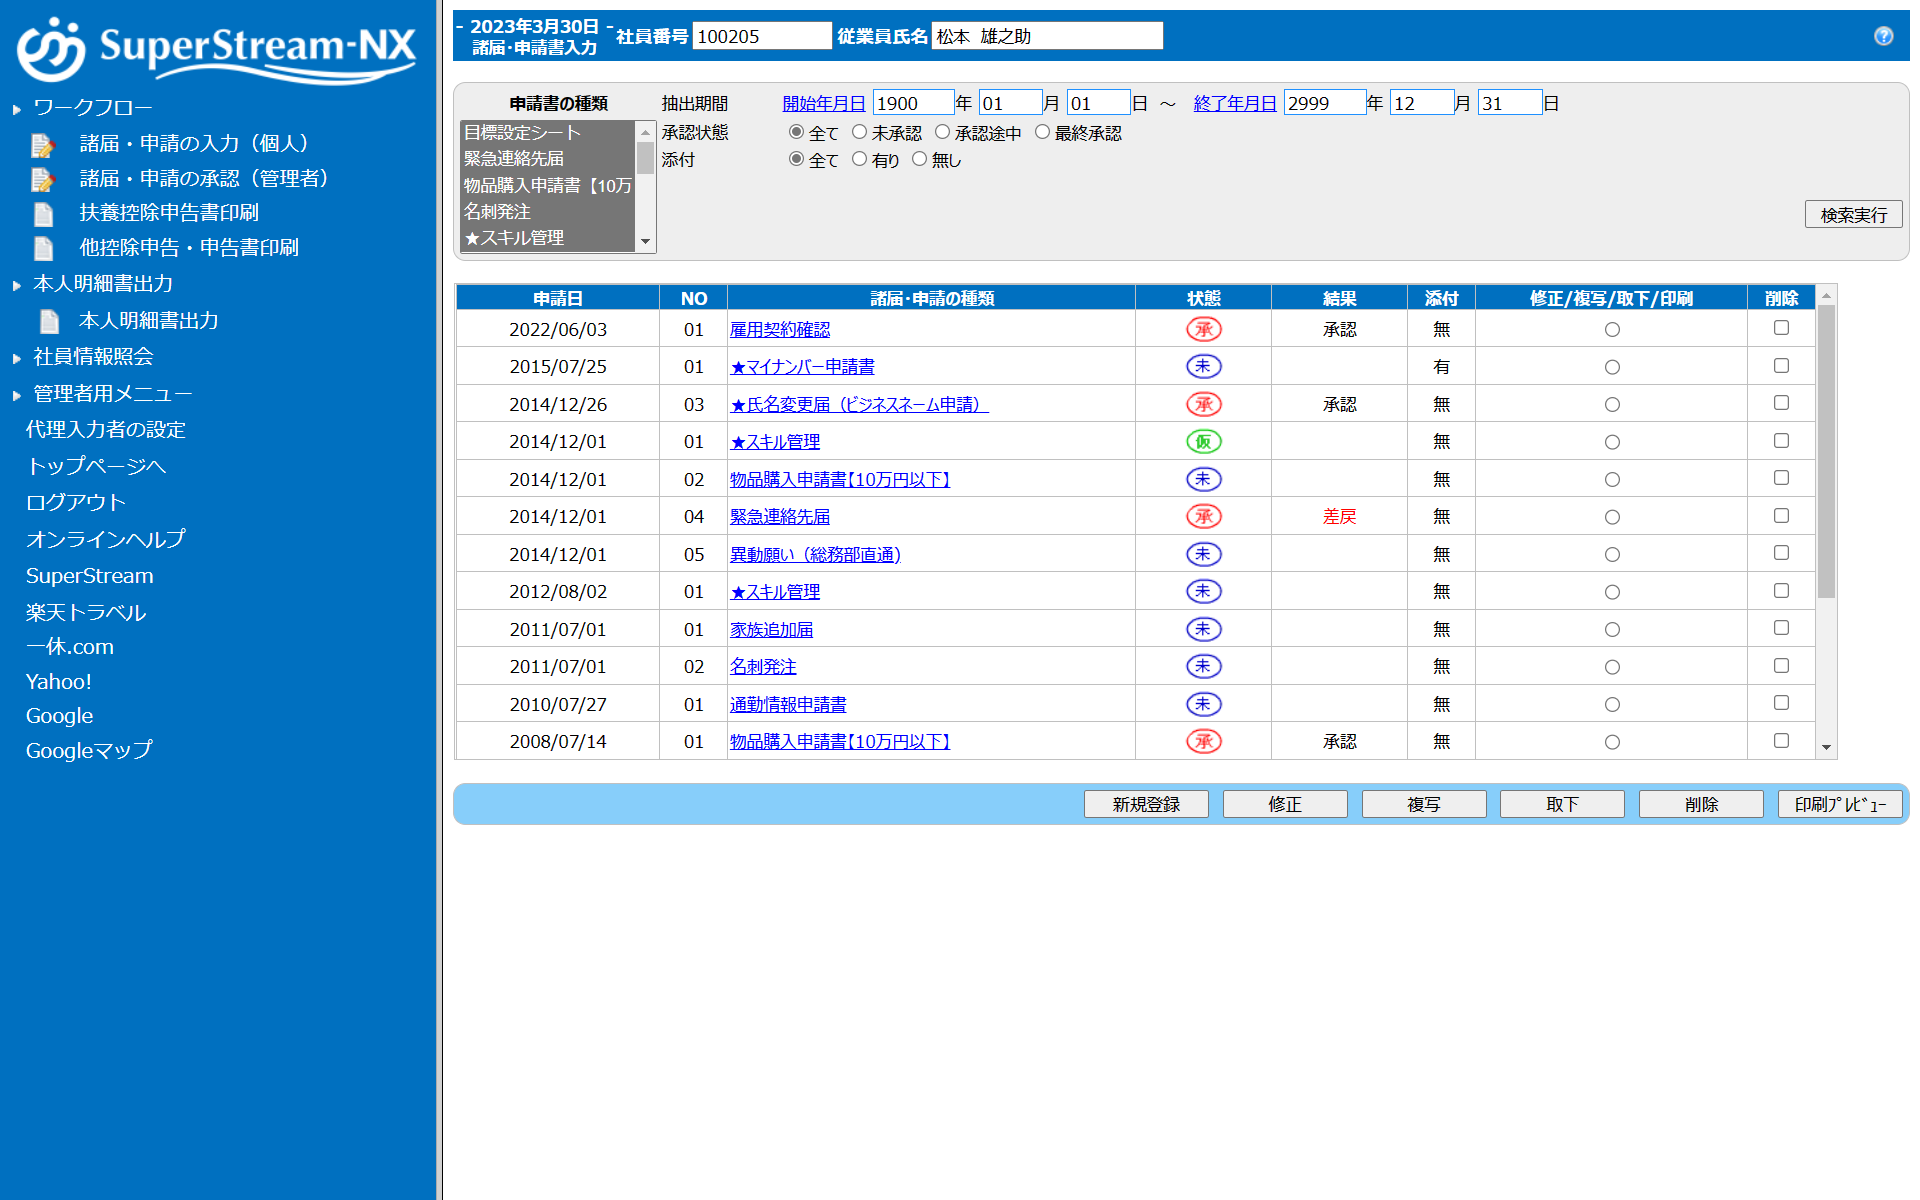
Task: Choose ログアウト from the side menu
Action: click(76, 503)
